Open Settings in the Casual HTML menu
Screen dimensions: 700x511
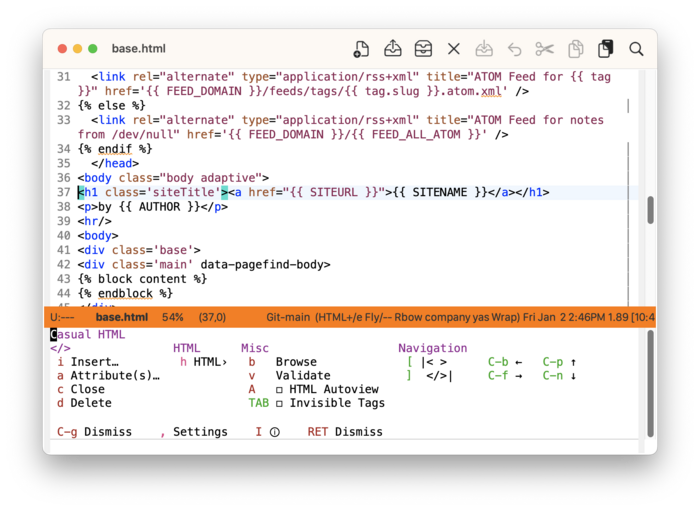pos(200,432)
